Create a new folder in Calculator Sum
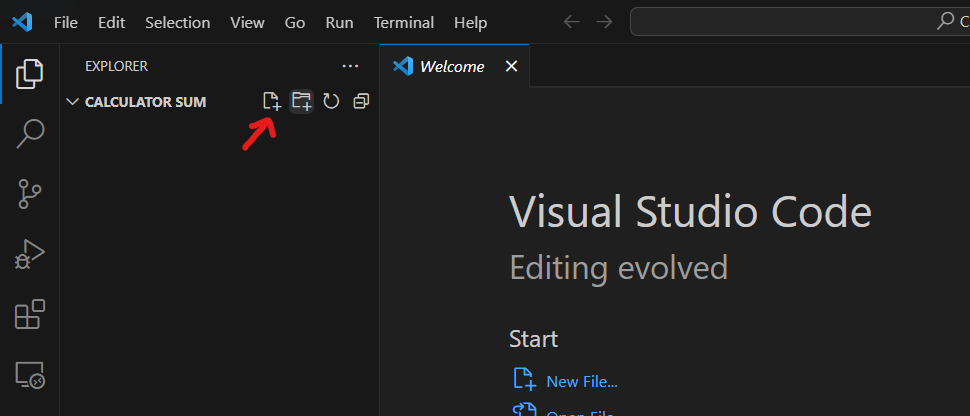This screenshot has width=970, height=416. pos(301,101)
